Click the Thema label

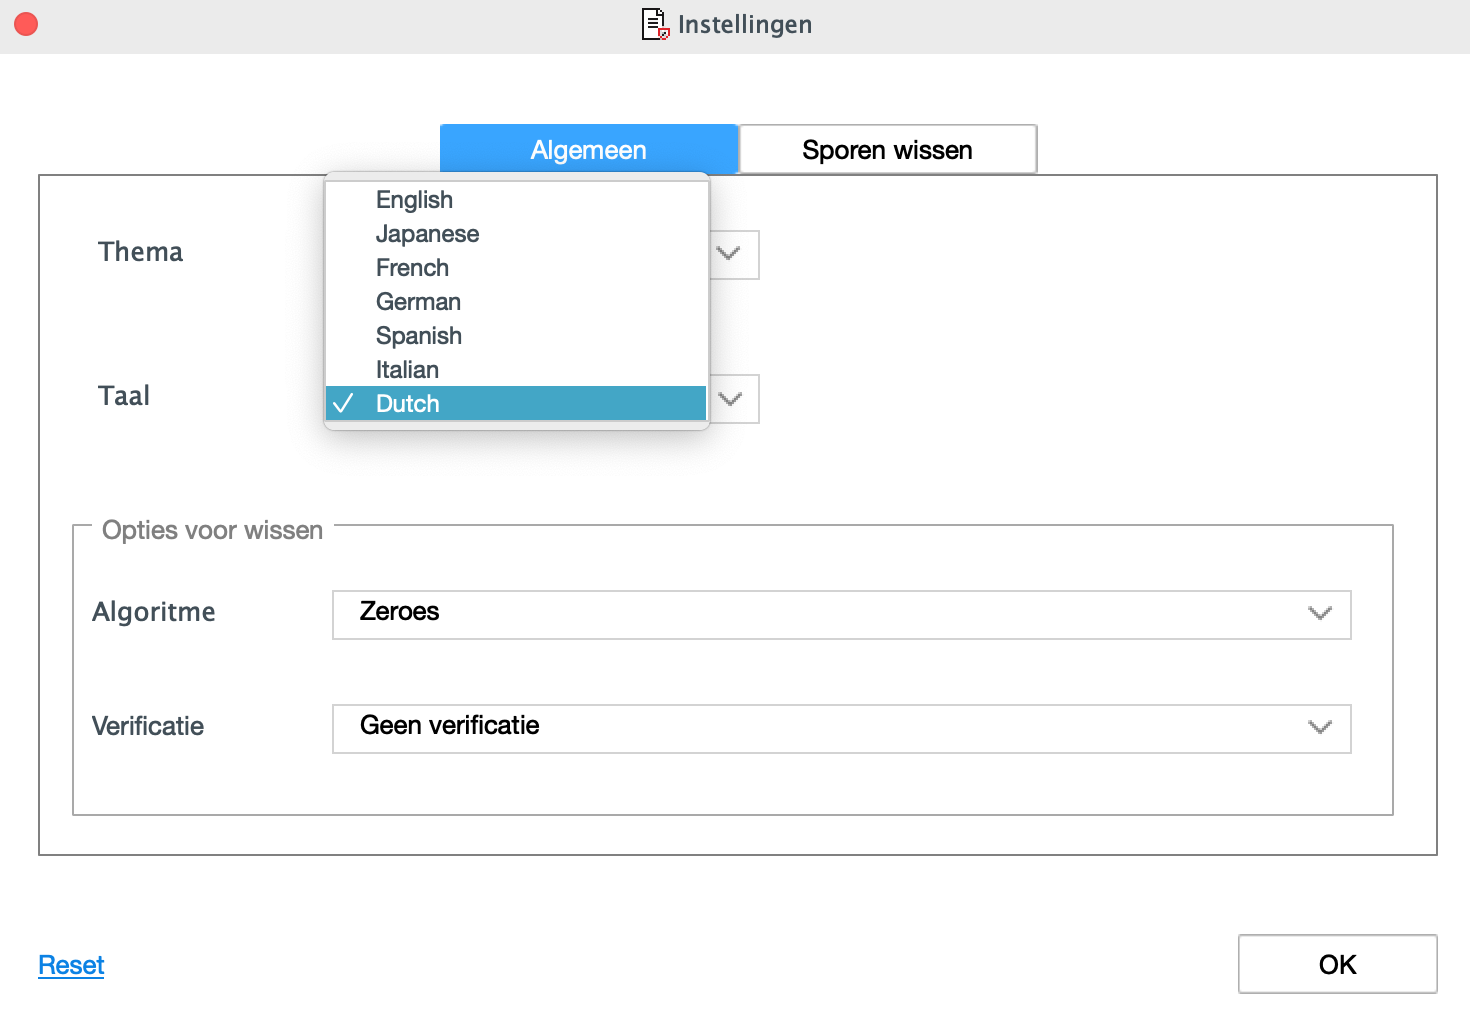point(140,252)
